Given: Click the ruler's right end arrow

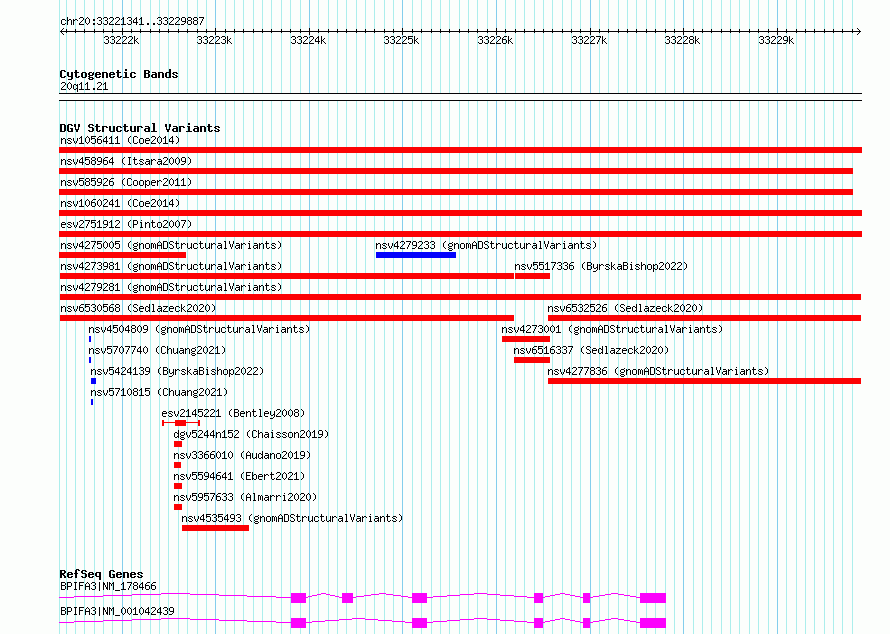Looking at the screenshot, I should [858, 31].
